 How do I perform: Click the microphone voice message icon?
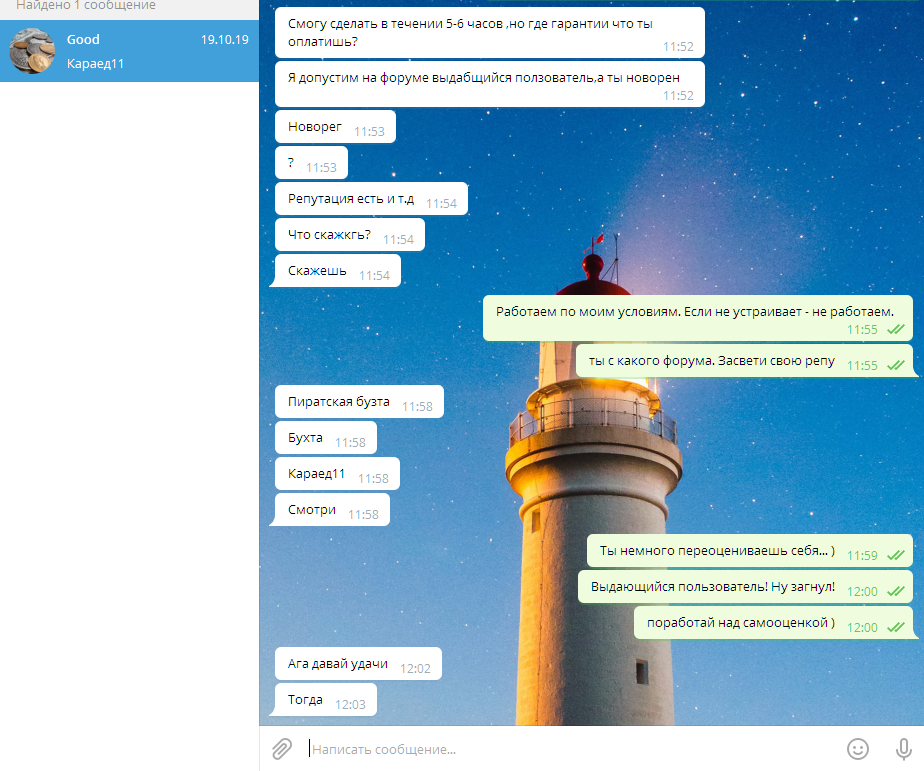[903, 749]
